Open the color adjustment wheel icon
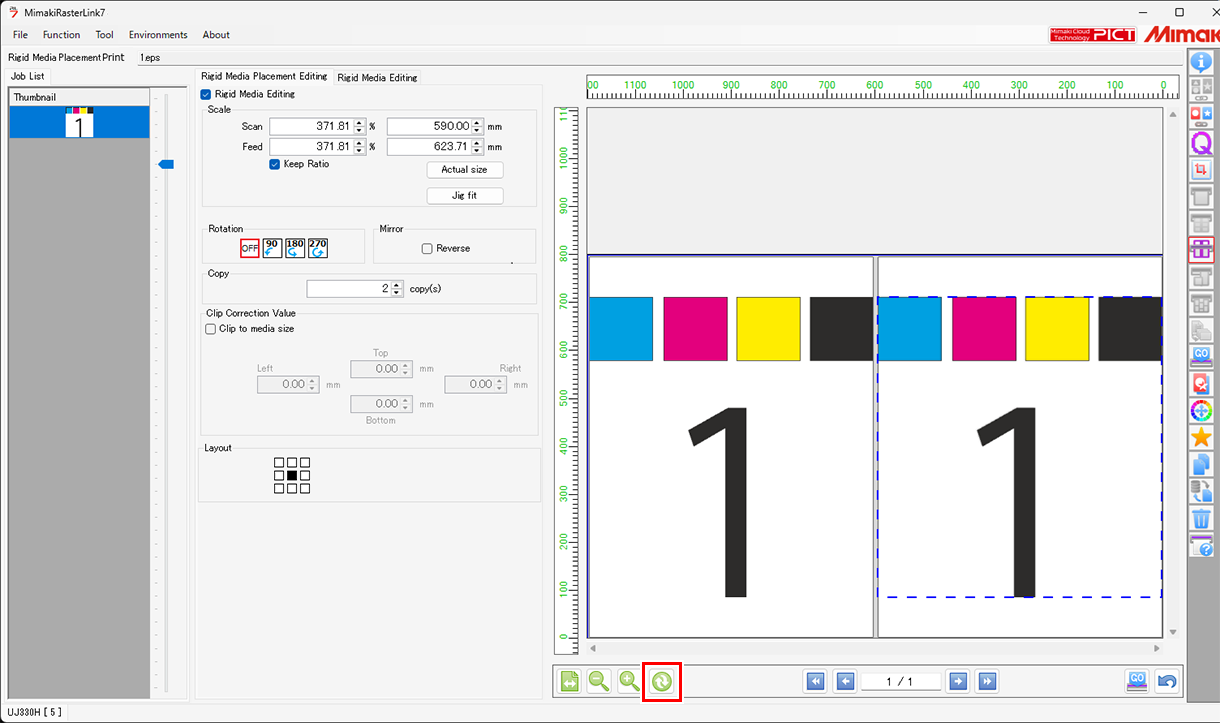The image size is (1220, 723). click(x=1201, y=410)
